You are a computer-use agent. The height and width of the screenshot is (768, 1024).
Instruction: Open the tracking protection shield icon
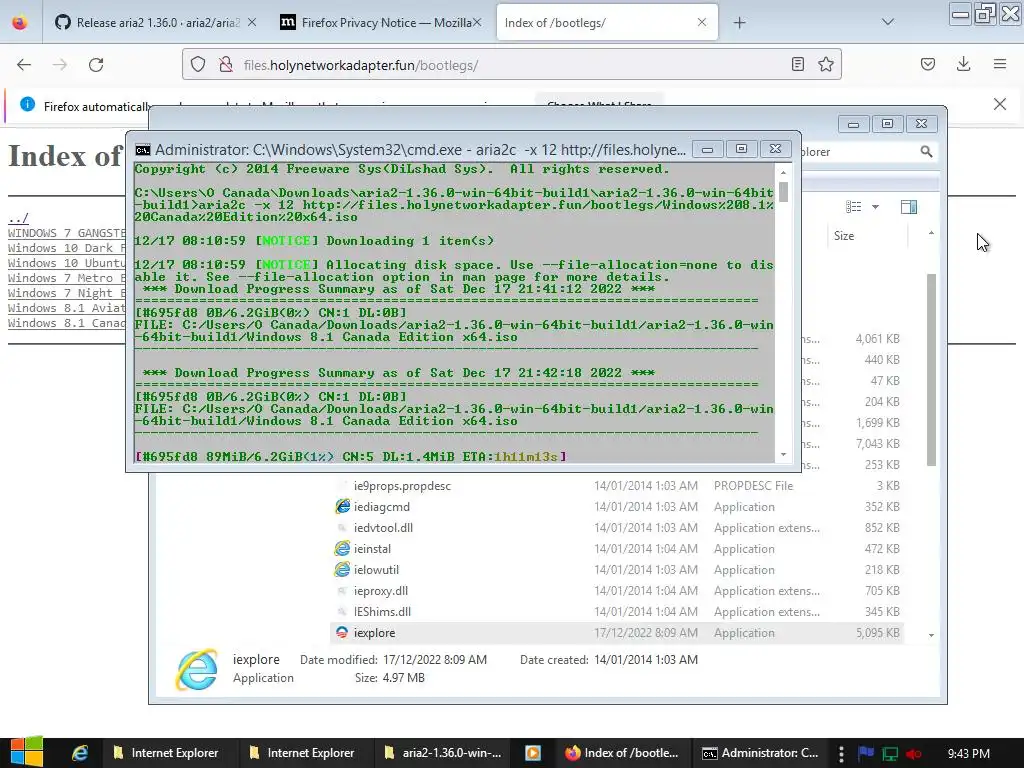[x=198, y=65]
